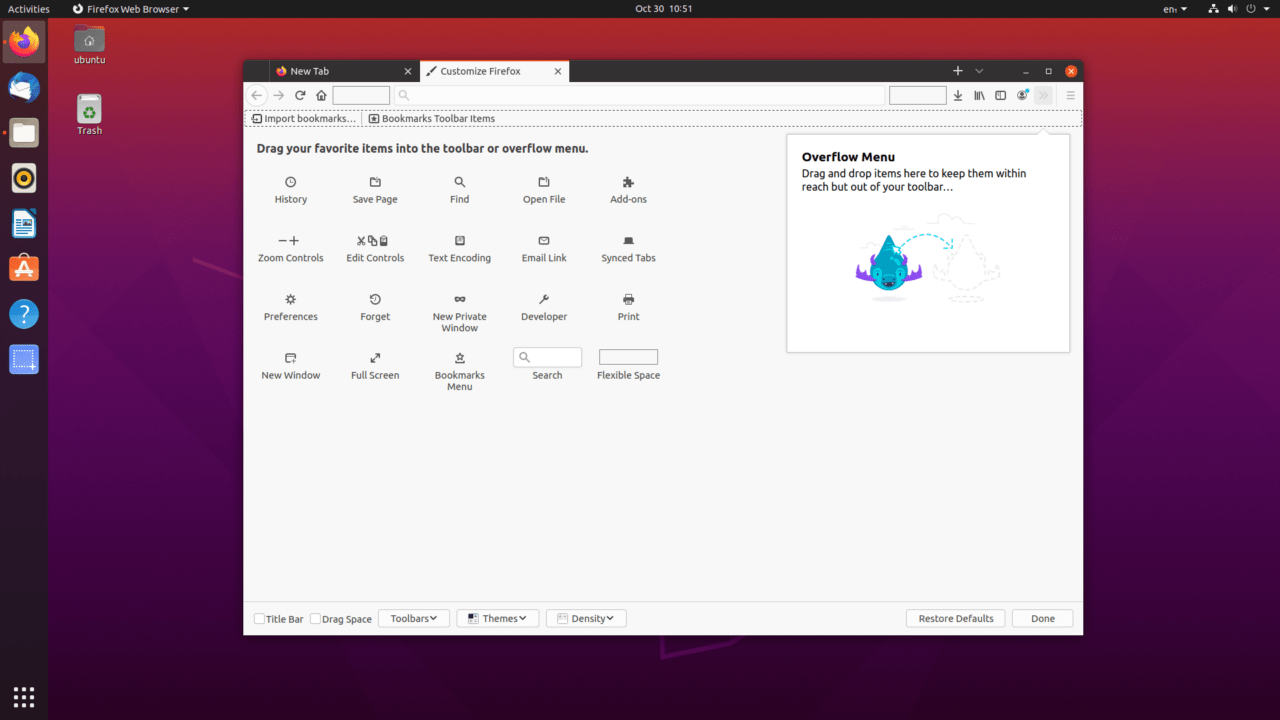Viewport: 1280px width, 720px height.
Task: Open Firefox Web Browser app menu in top bar
Action: tap(130, 9)
